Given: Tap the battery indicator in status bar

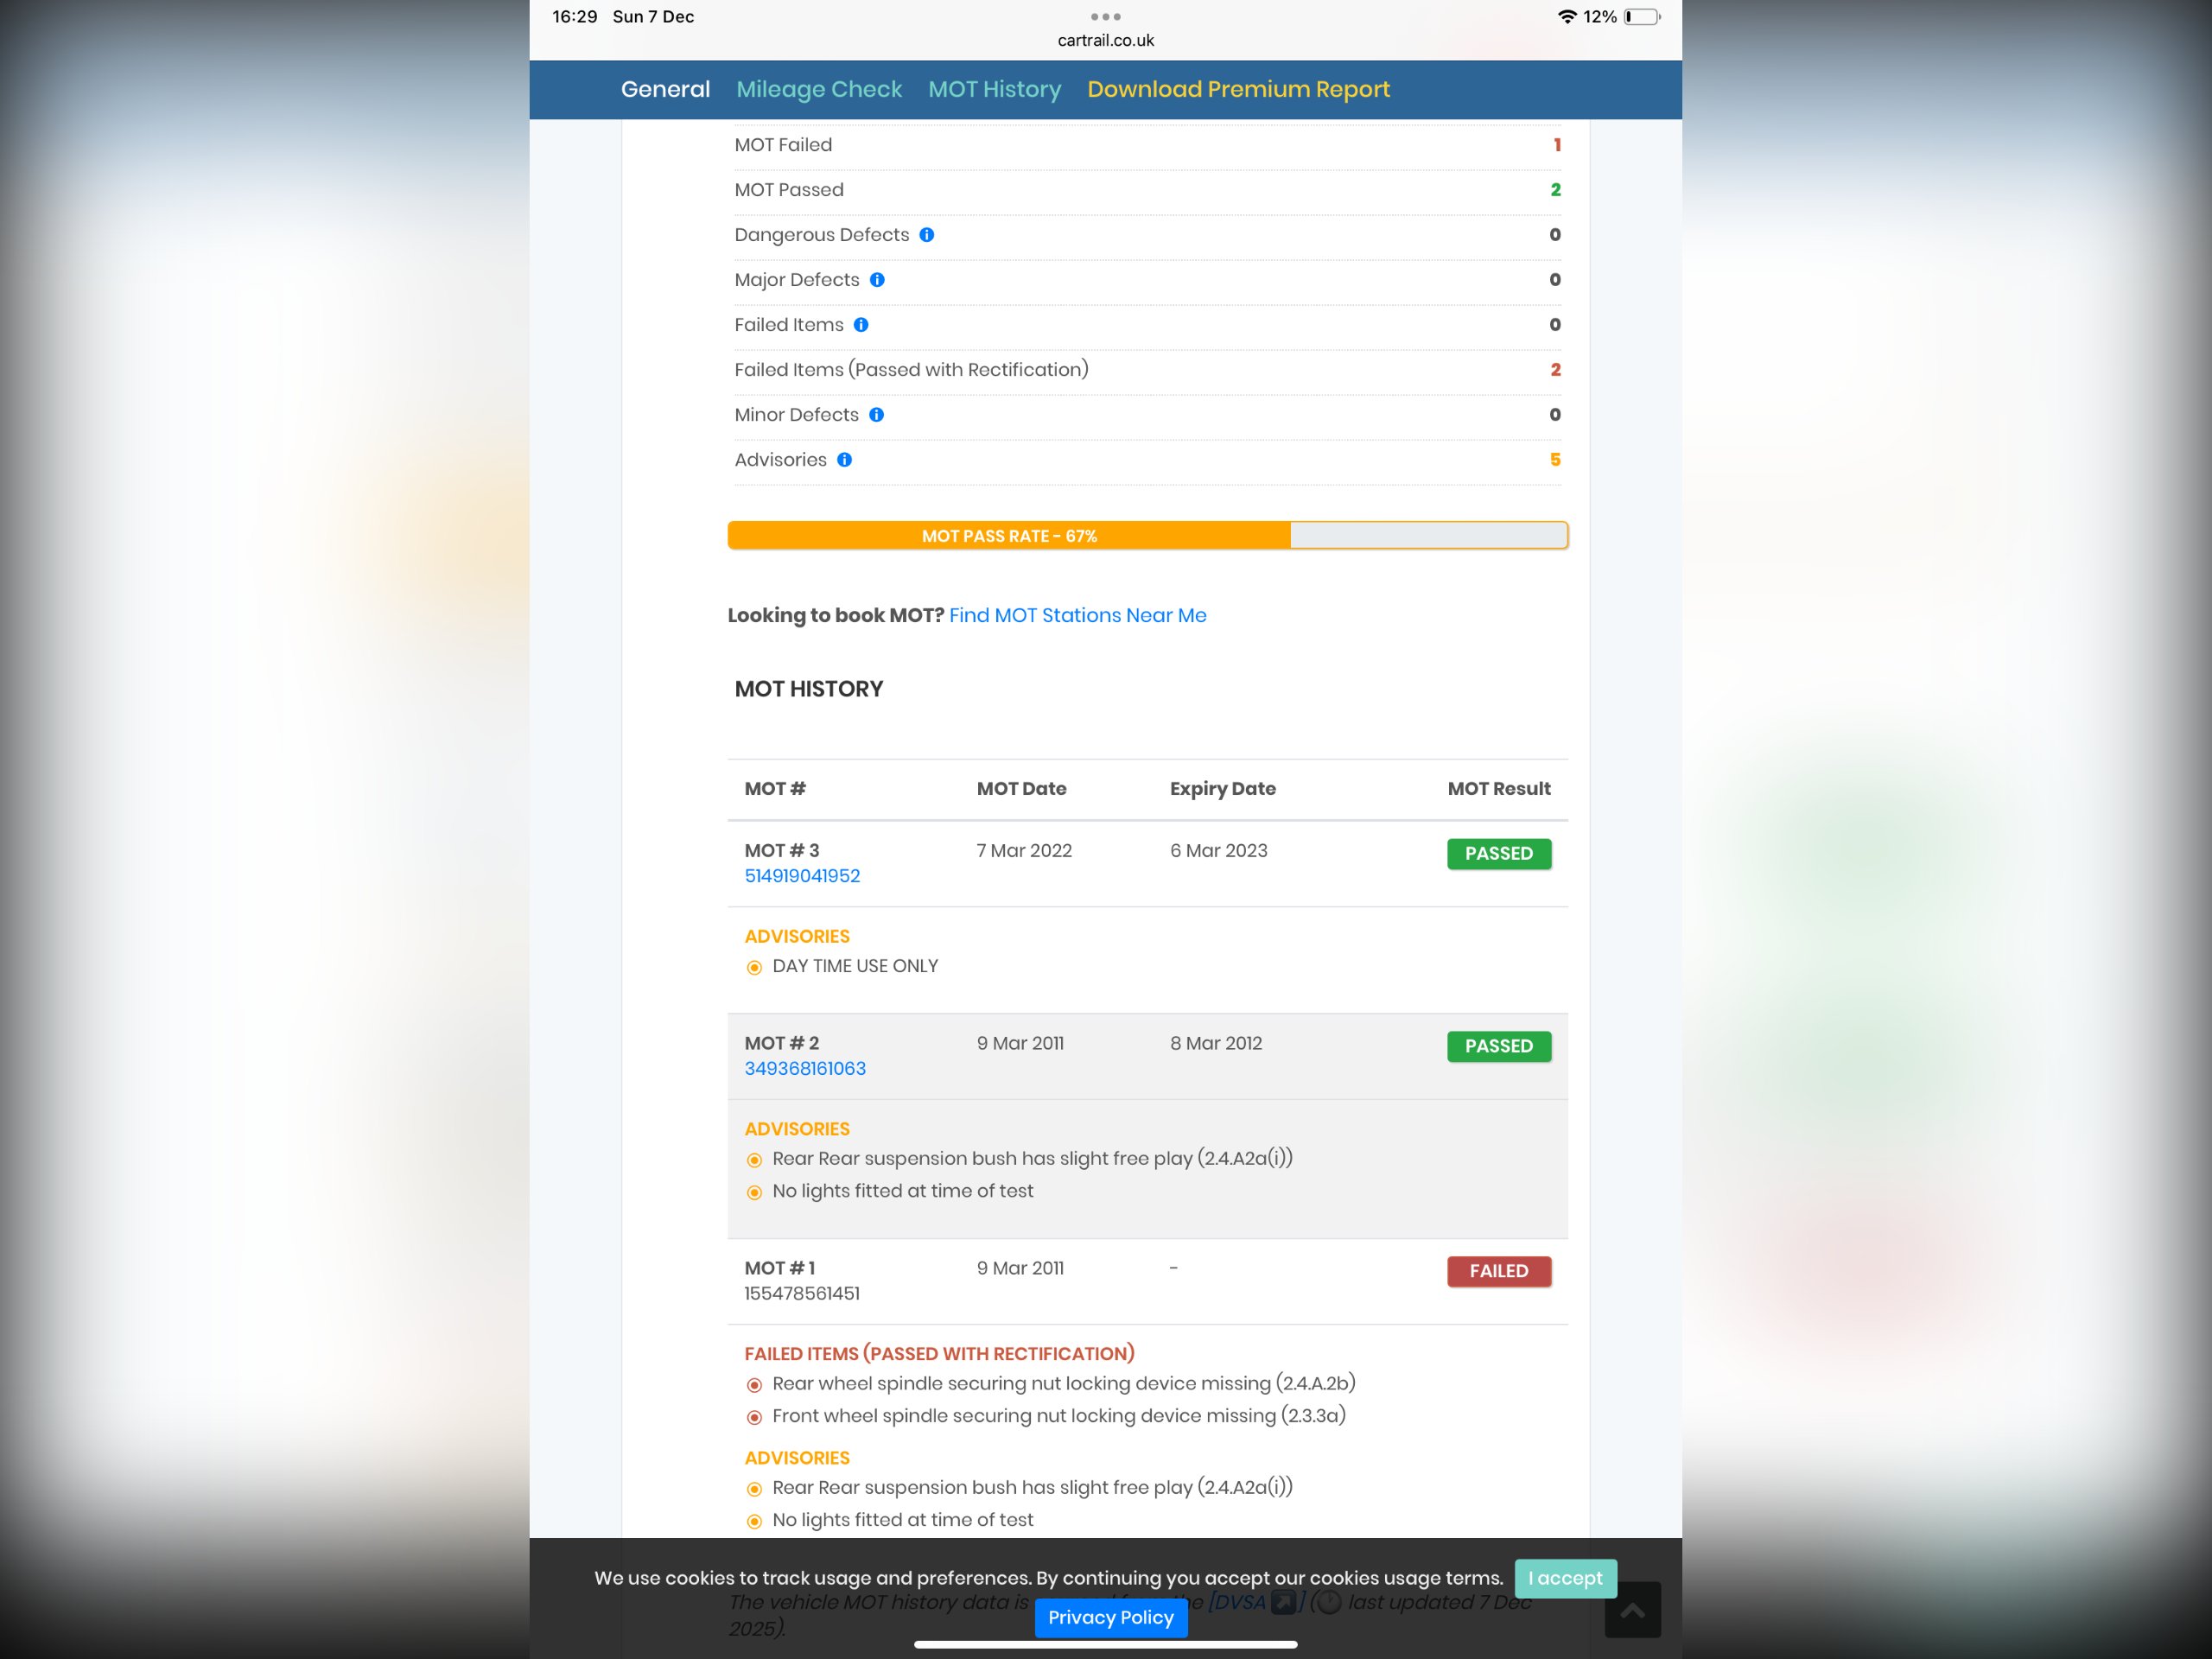Looking at the screenshot, I should point(1641,17).
